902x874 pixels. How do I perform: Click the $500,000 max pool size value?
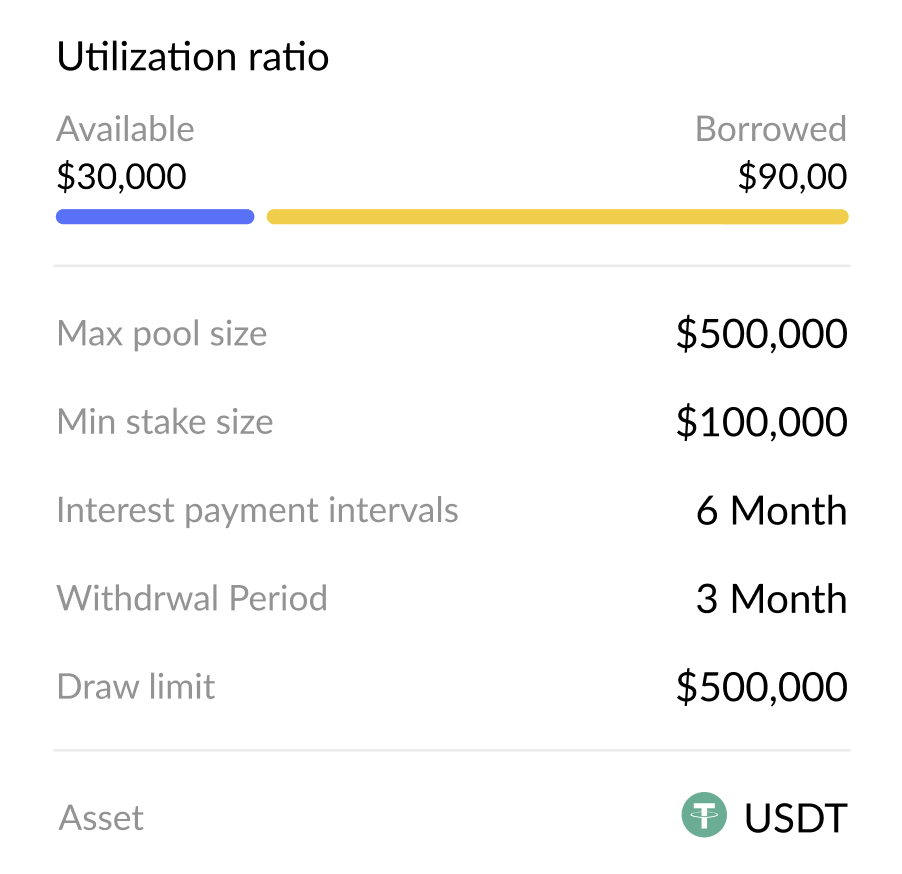coord(761,334)
